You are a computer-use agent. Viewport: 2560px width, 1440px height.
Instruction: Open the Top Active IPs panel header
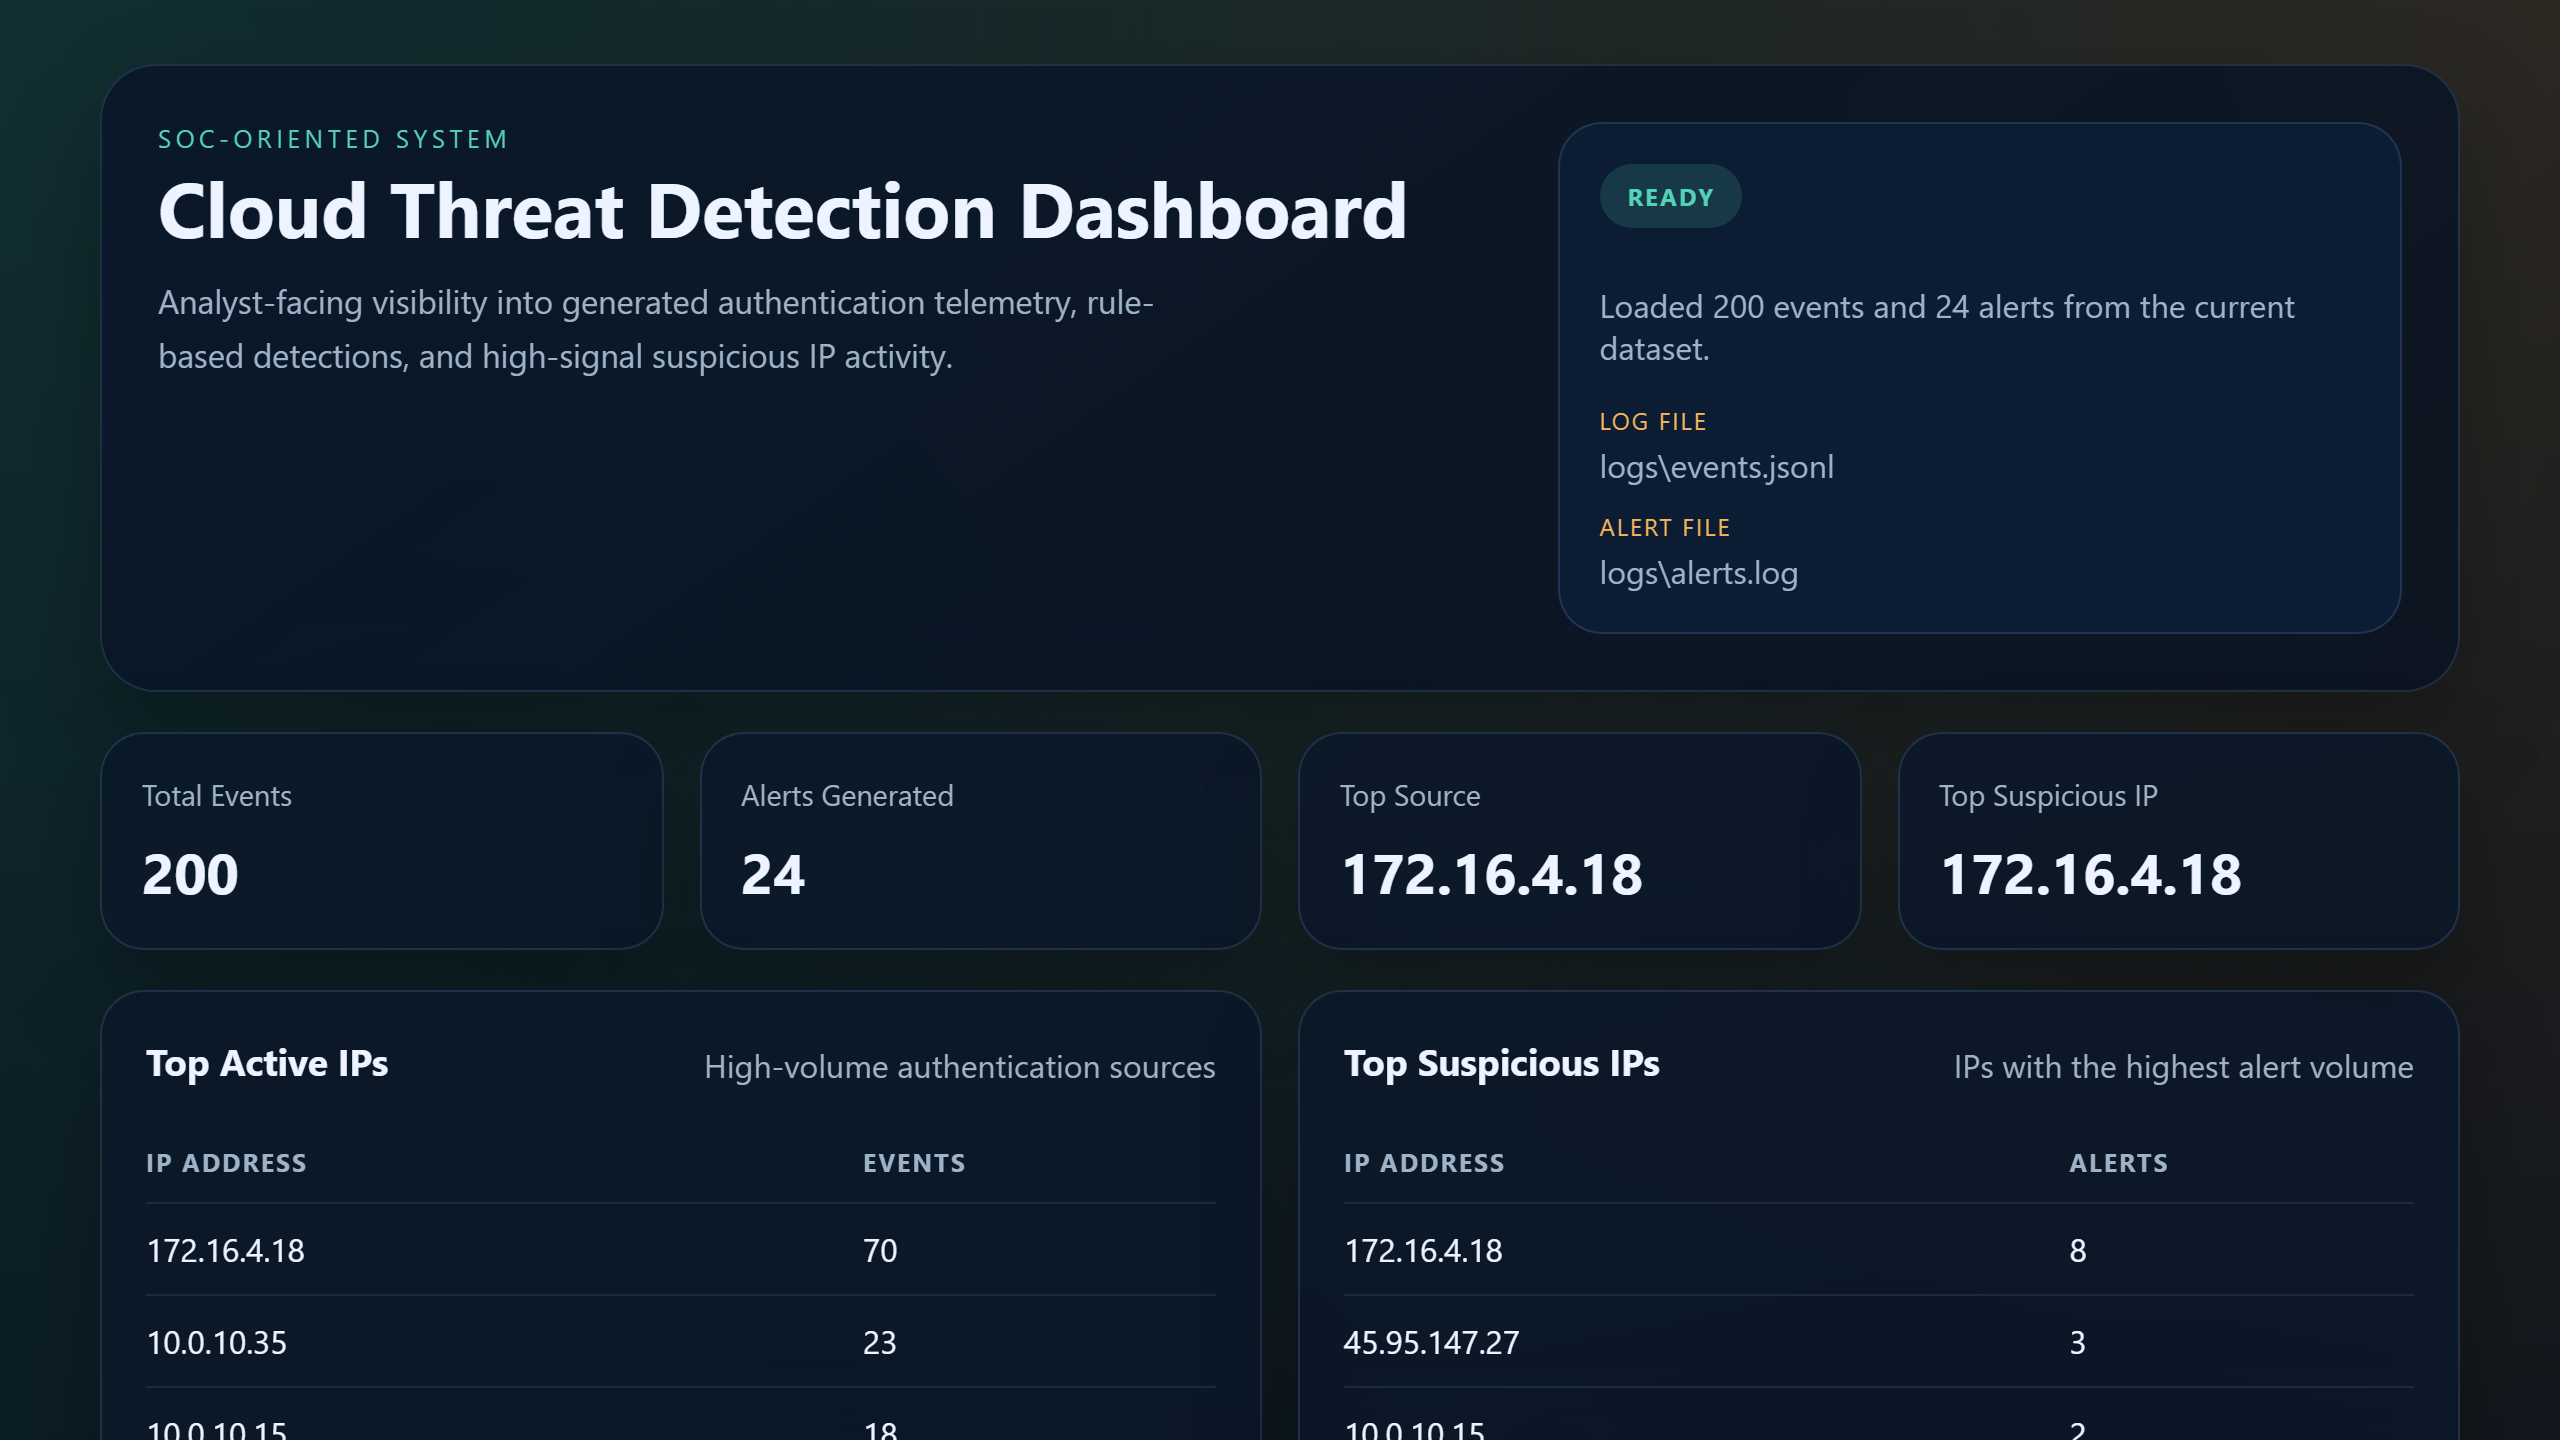point(267,1064)
